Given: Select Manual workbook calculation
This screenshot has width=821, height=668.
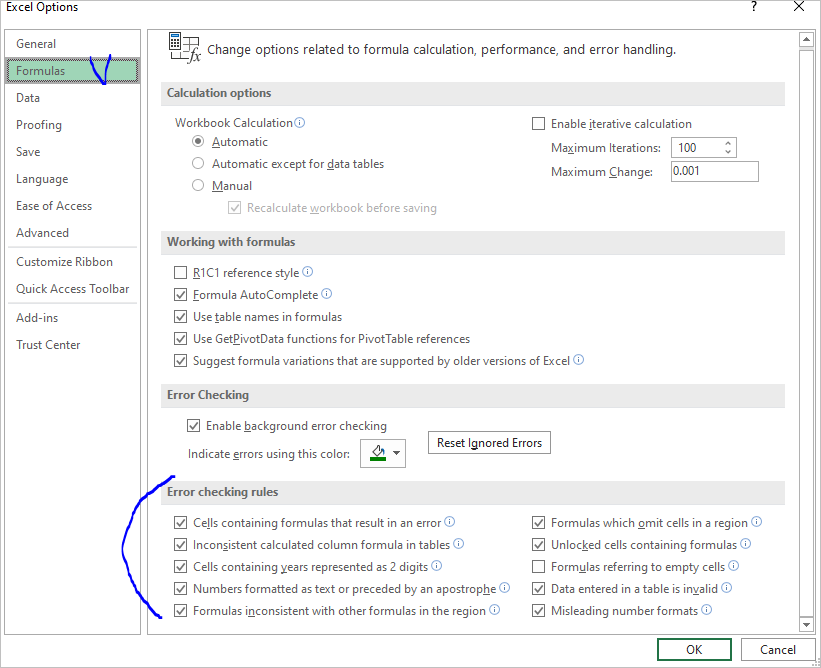Looking at the screenshot, I should point(198,185).
